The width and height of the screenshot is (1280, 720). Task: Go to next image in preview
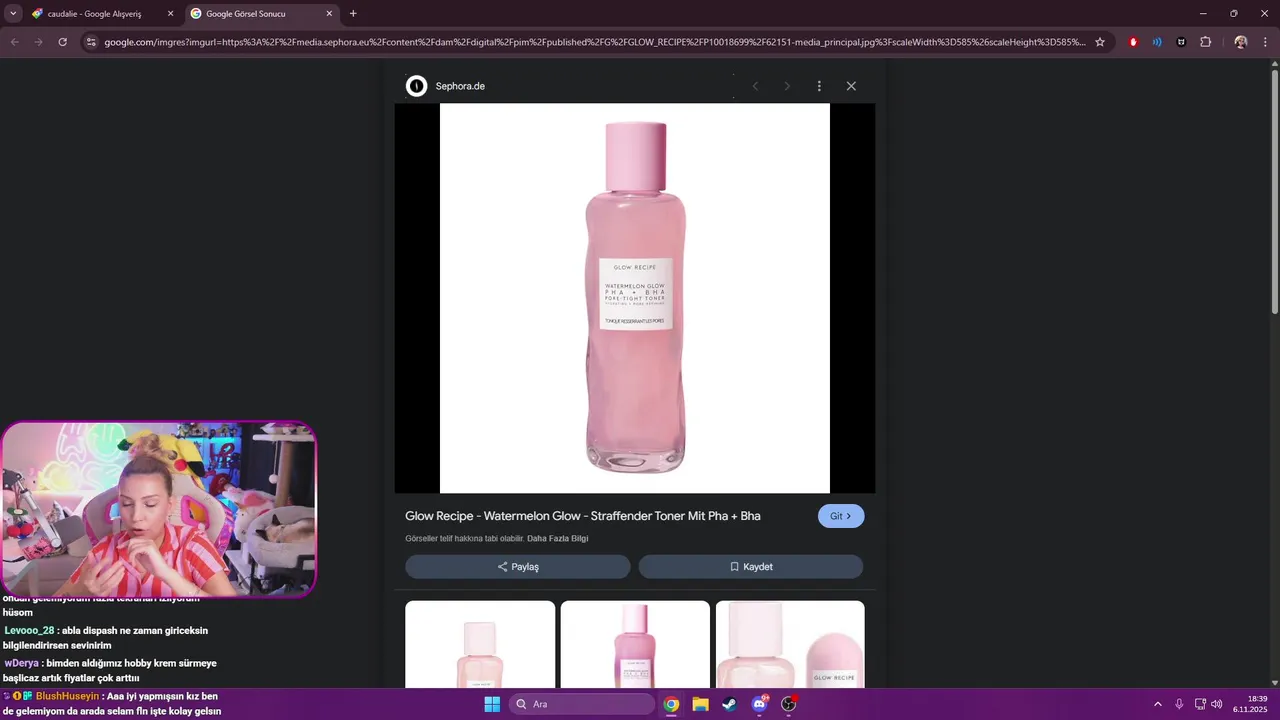pos(787,86)
